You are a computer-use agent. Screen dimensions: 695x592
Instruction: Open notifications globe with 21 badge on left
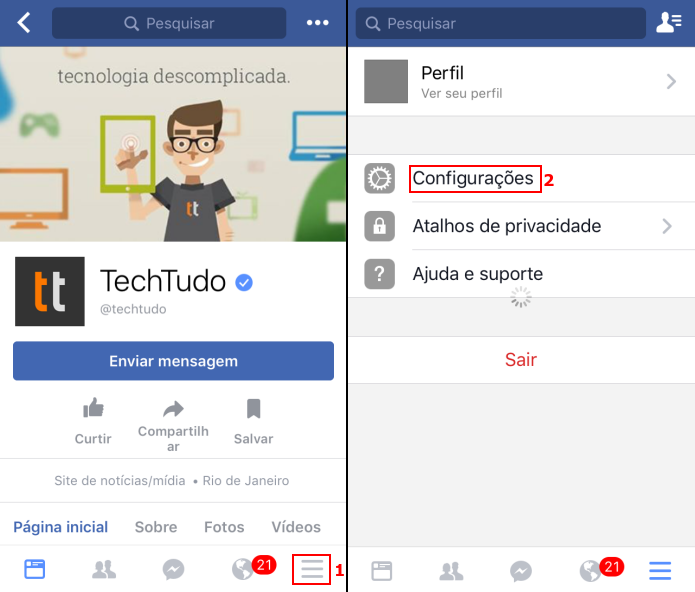pos(243,569)
